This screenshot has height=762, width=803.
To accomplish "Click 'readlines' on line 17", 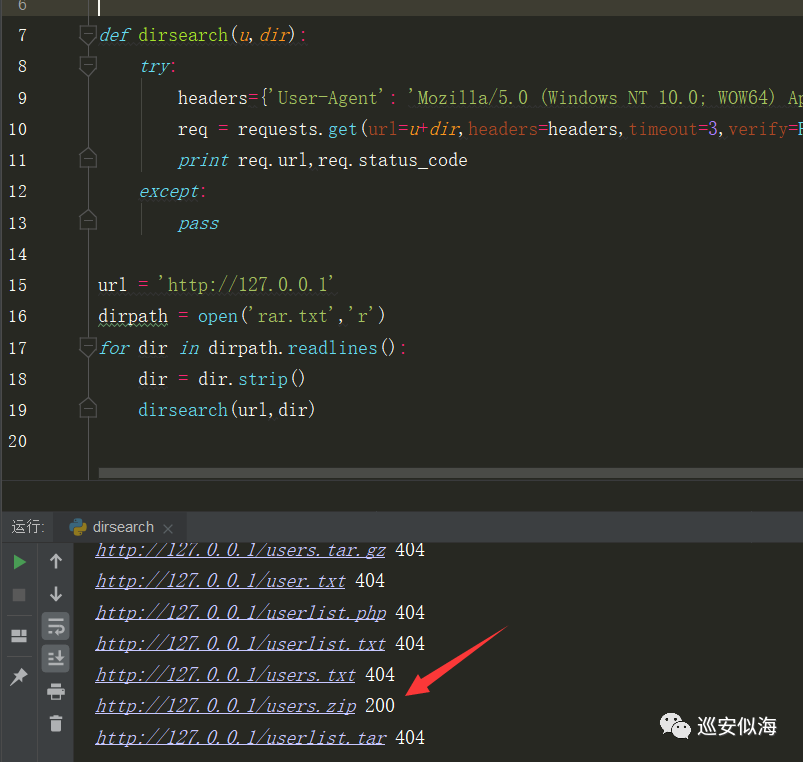I will (x=332, y=348).
